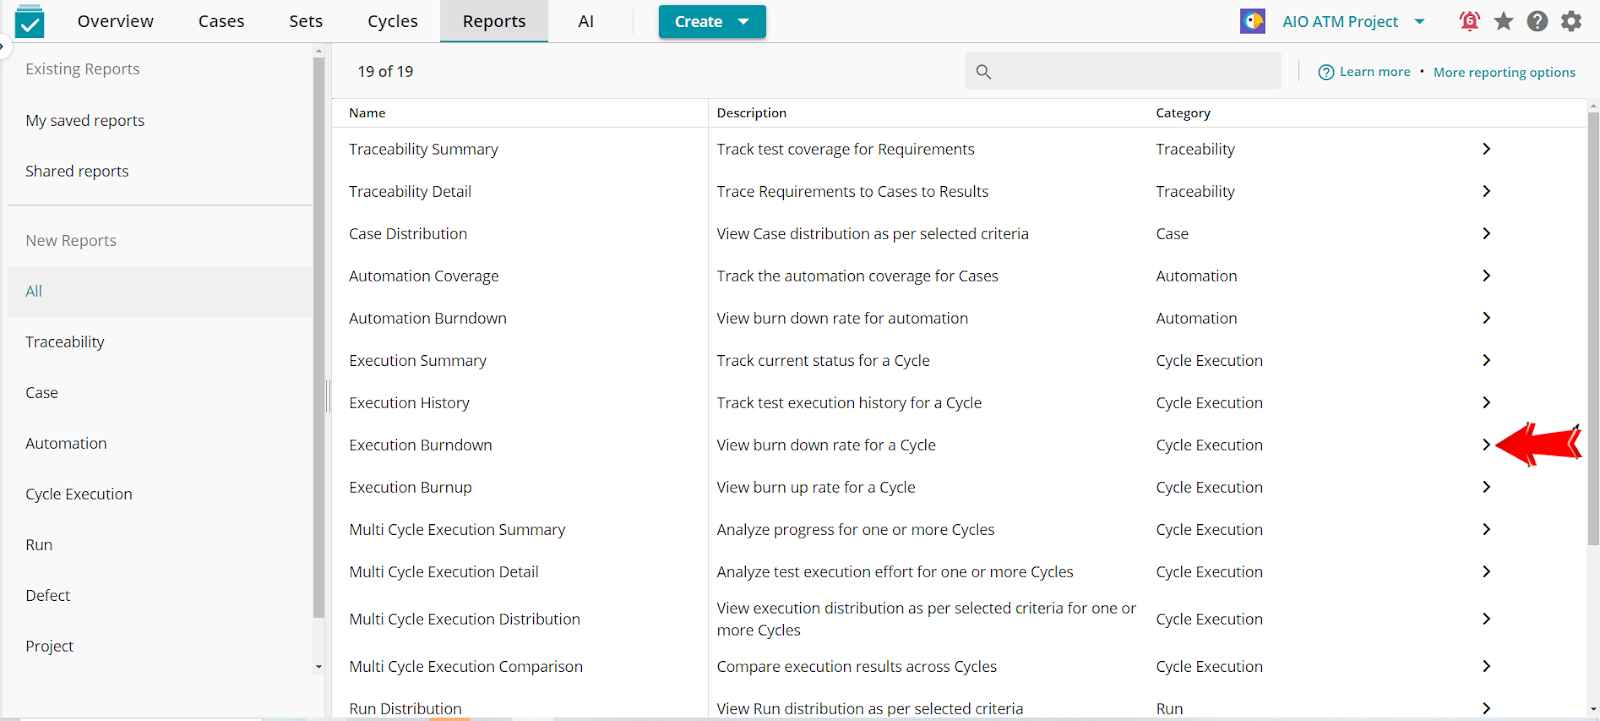Open the AIO ATM Project selector dropdown
Image resolution: width=1600 pixels, height=721 pixels.
(x=1353, y=21)
